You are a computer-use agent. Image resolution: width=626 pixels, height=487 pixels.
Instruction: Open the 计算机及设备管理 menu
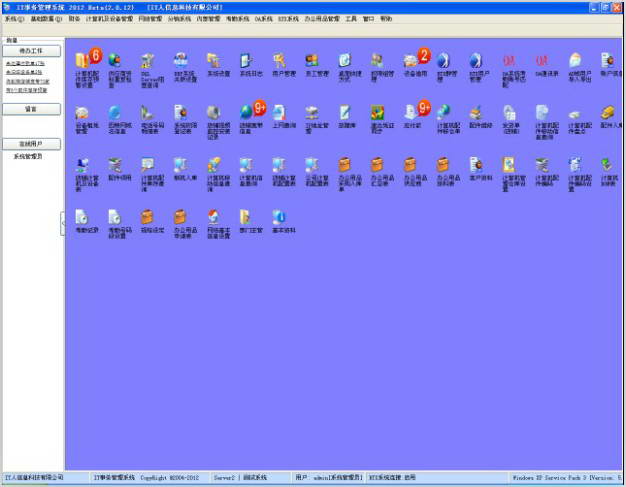click(109, 19)
